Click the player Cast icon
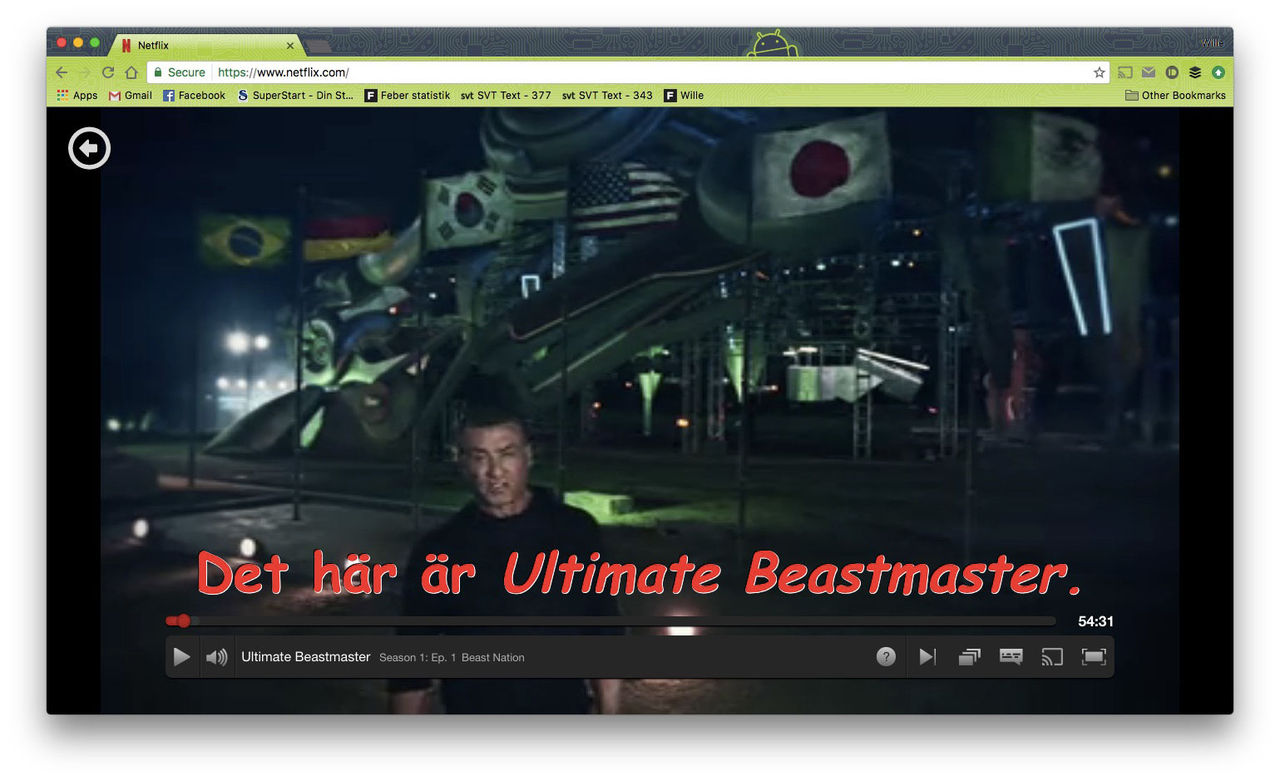The image size is (1280, 781). click(x=1052, y=657)
